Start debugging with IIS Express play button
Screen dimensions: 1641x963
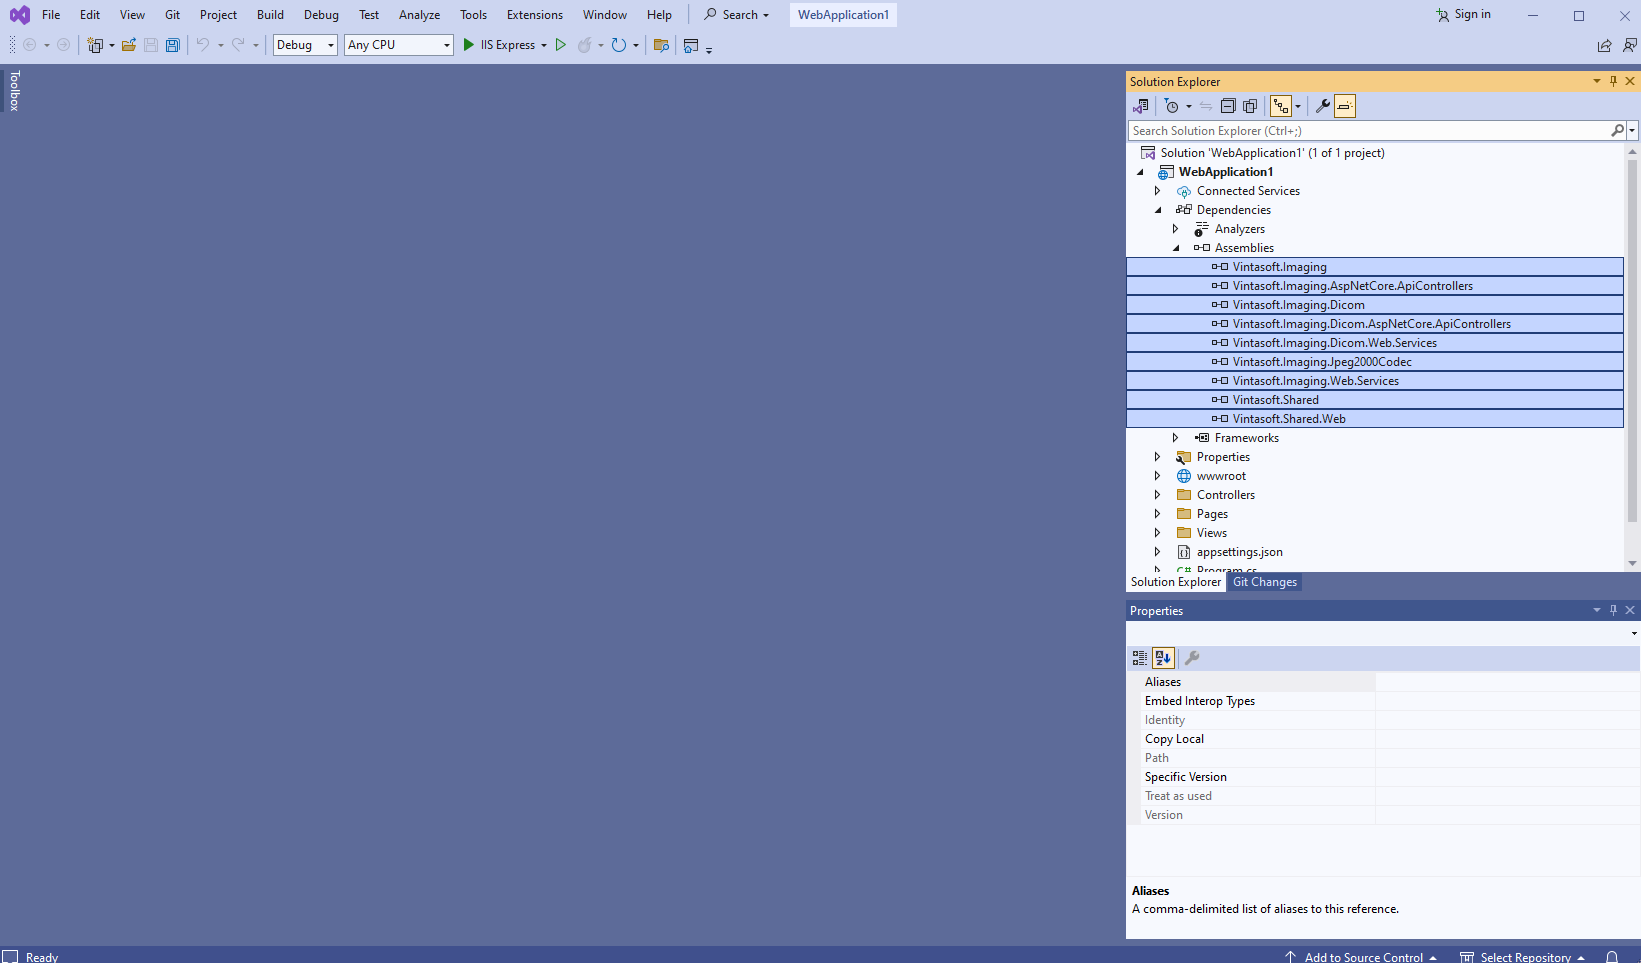[468, 45]
